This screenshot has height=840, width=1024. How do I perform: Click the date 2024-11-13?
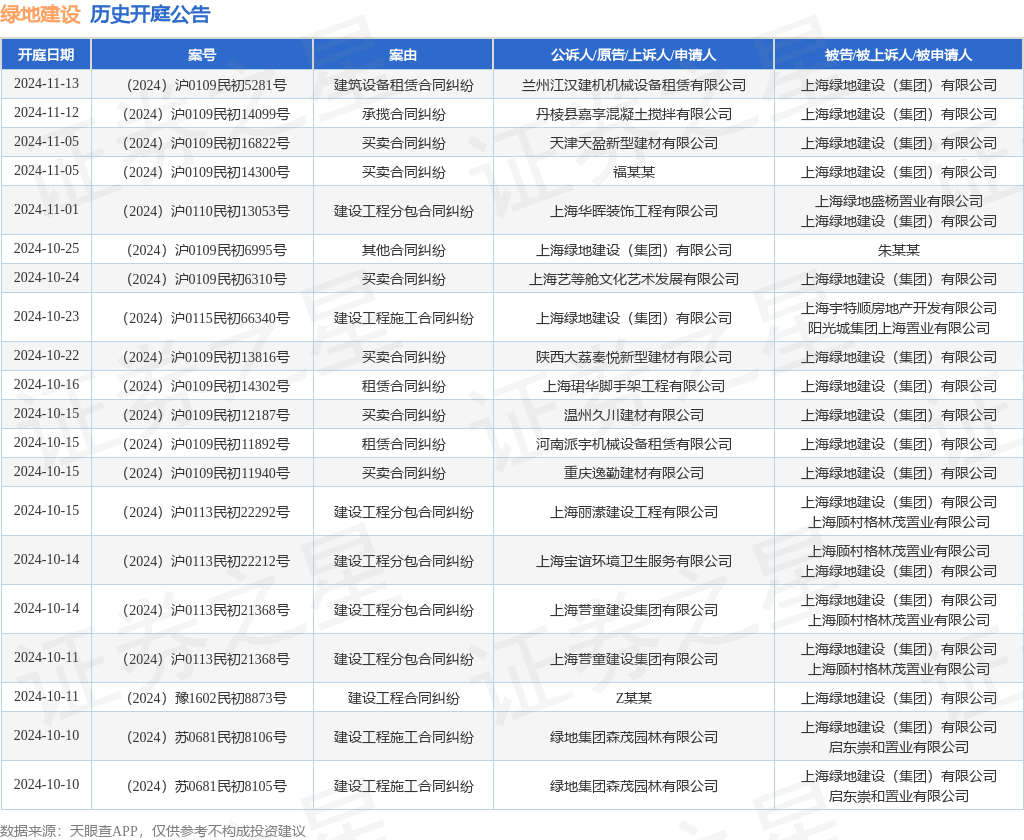coord(46,84)
